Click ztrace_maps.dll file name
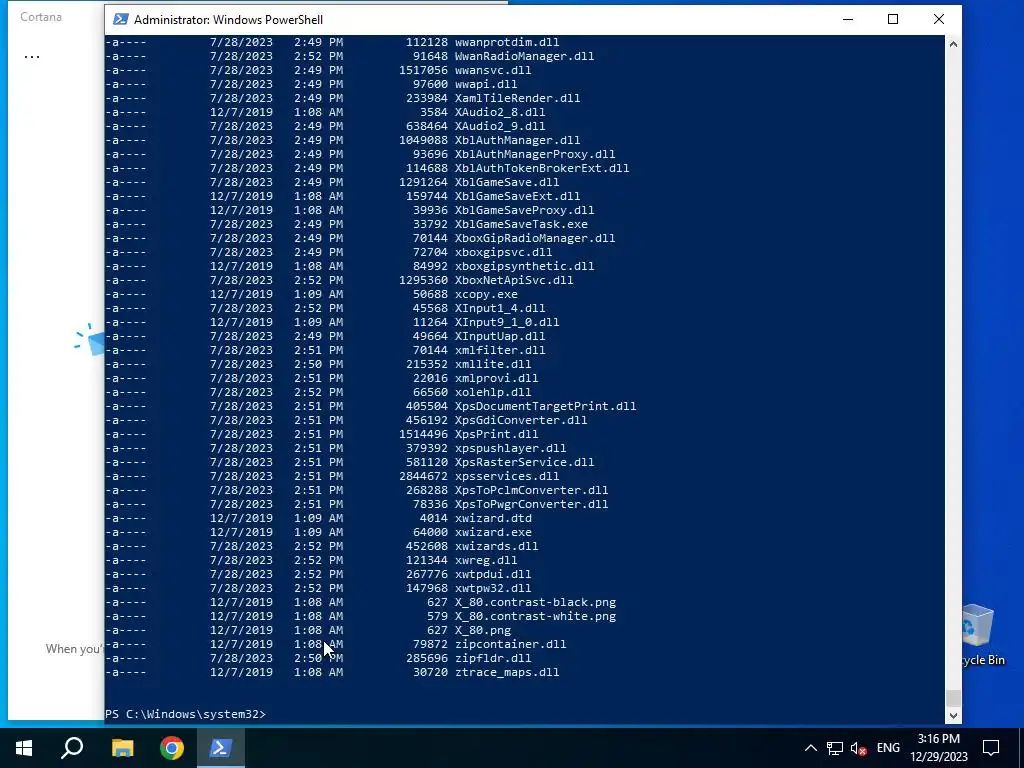 click(x=507, y=673)
